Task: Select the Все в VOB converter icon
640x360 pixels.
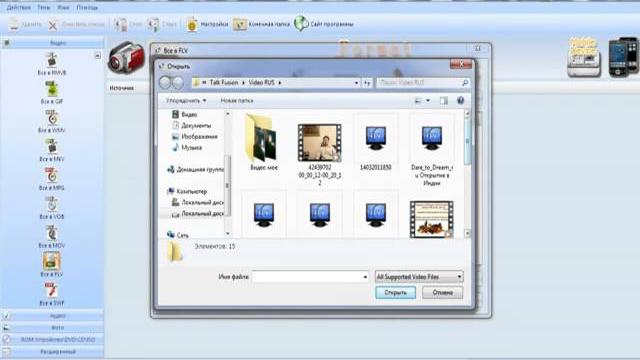Action: coord(51,204)
